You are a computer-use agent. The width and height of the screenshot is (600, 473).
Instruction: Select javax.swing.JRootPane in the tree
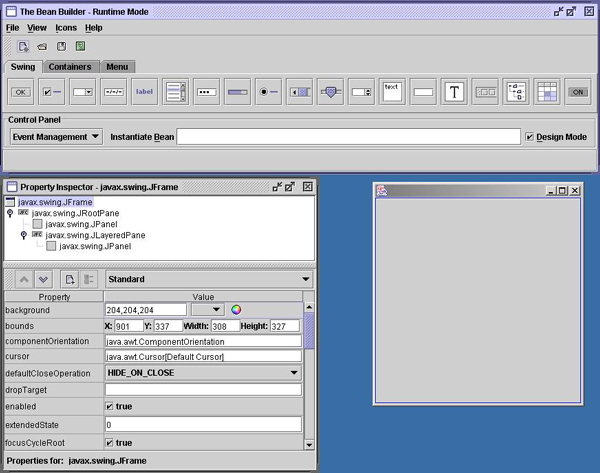tap(75, 213)
